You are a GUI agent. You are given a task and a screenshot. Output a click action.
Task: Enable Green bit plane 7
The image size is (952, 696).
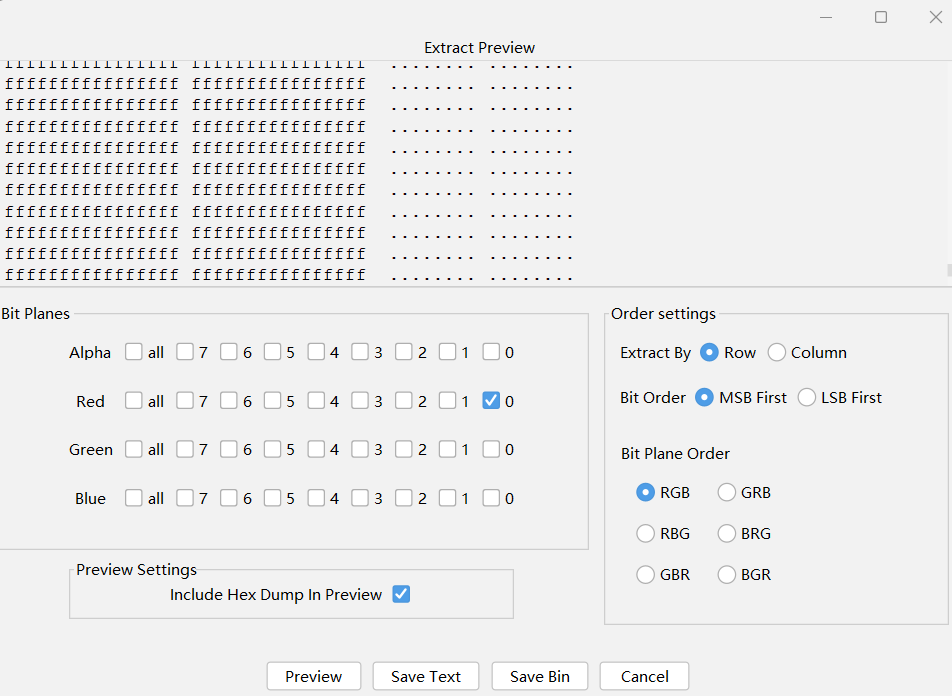coord(185,450)
